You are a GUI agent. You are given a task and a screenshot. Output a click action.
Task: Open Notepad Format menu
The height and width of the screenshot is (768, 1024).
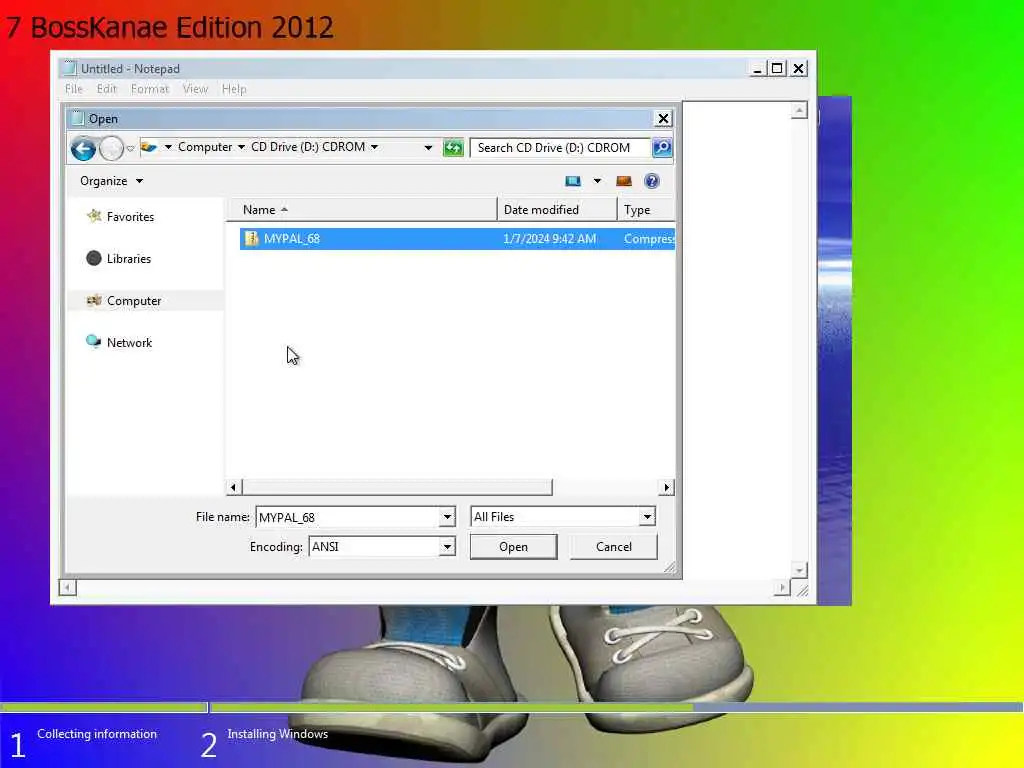point(150,89)
